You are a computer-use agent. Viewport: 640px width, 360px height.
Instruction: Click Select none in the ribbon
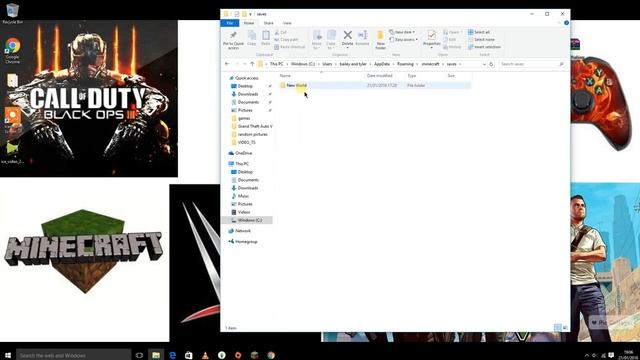point(481,40)
